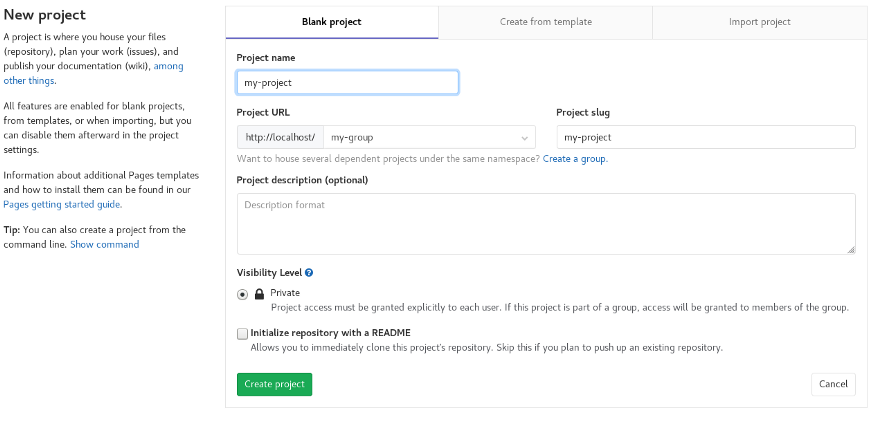Click the lock icon beside Private
The image size is (875, 421).
point(260,294)
